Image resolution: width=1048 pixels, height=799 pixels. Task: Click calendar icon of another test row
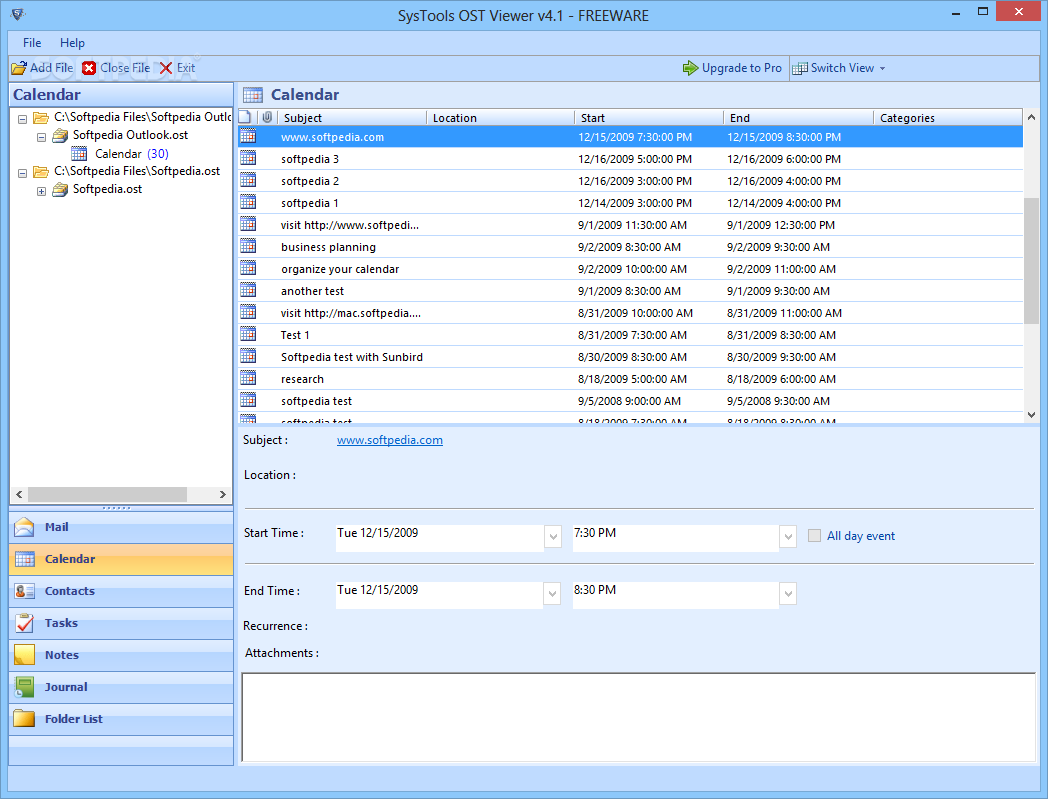248,291
